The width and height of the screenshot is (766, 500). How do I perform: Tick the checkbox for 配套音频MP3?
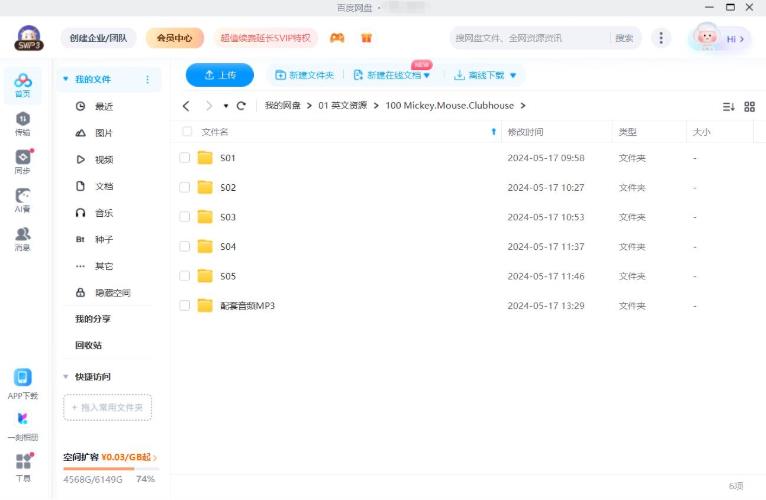(185, 305)
